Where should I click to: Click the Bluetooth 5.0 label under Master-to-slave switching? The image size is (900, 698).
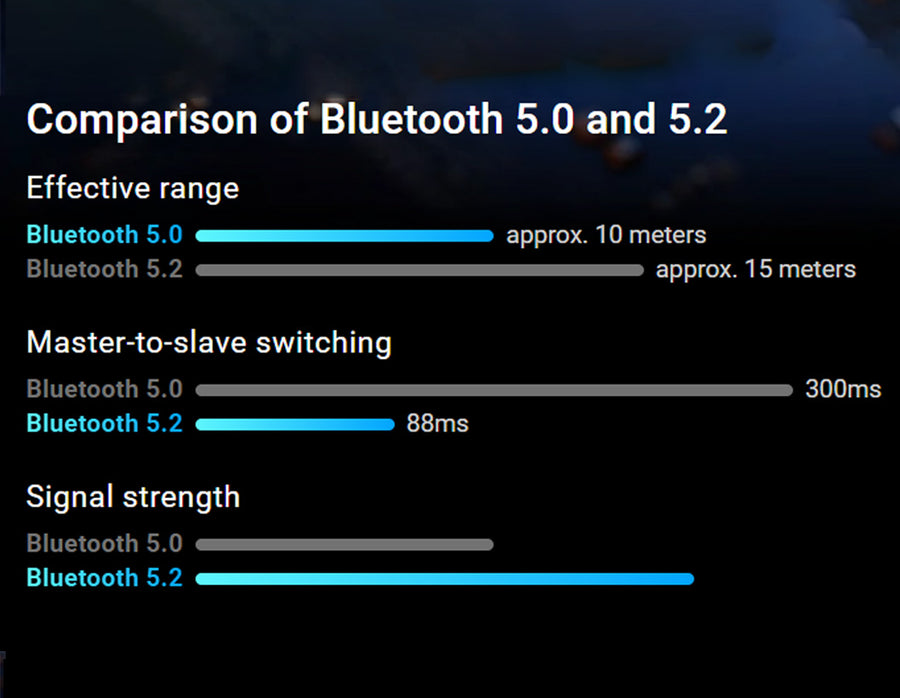[104, 389]
